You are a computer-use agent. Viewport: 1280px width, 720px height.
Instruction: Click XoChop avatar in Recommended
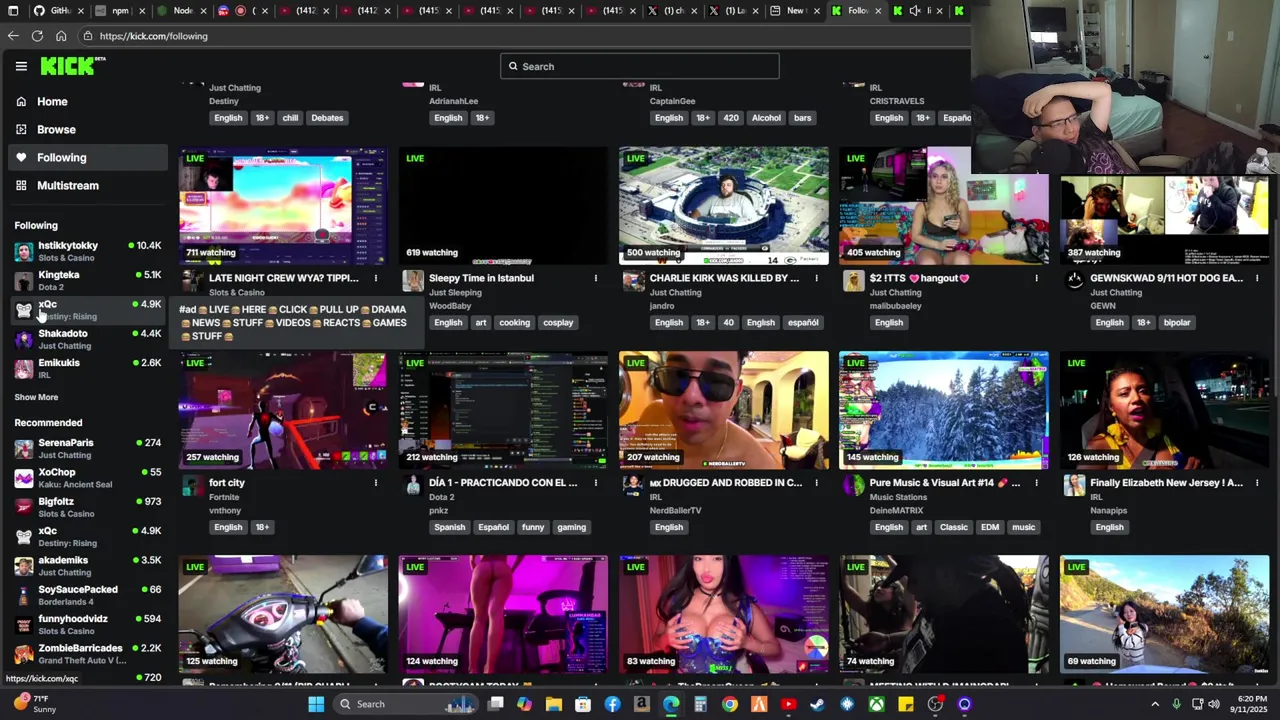pyautogui.click(x=24, y=478)
